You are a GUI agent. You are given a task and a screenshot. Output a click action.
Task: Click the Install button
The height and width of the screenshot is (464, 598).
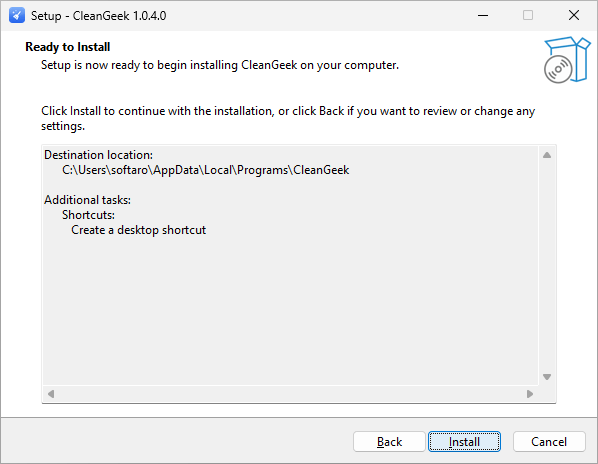click(464, 442)
